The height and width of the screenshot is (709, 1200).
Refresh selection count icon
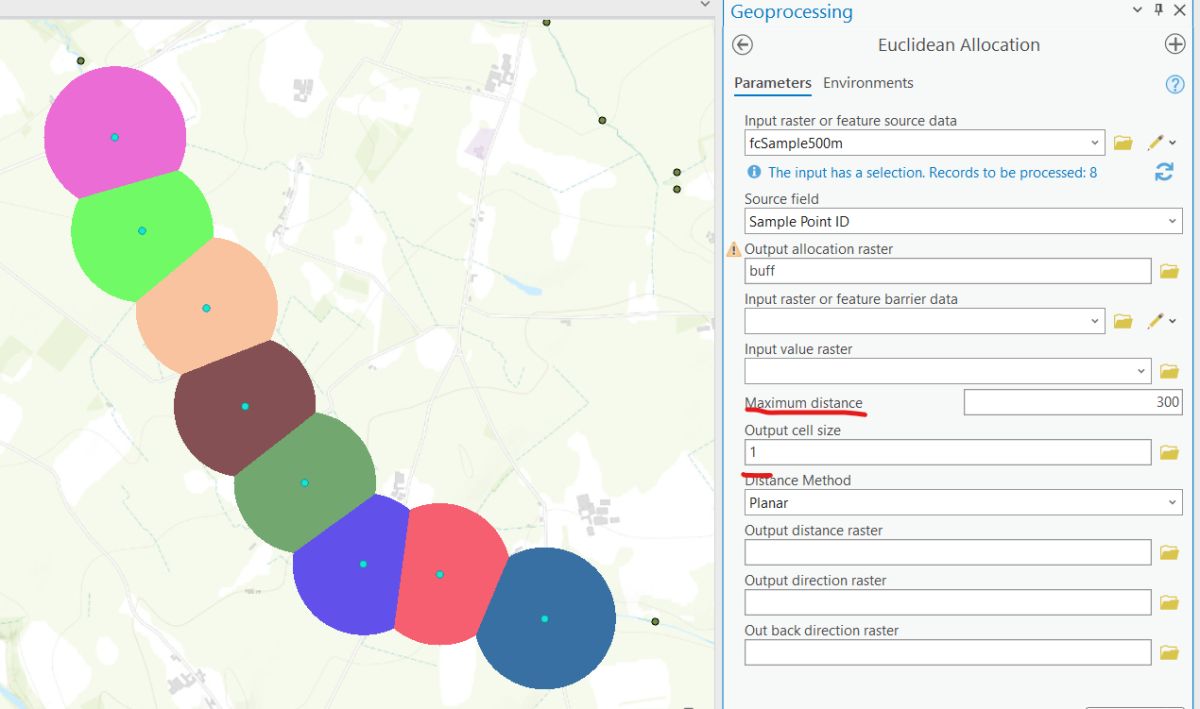tap(1164, 172)
